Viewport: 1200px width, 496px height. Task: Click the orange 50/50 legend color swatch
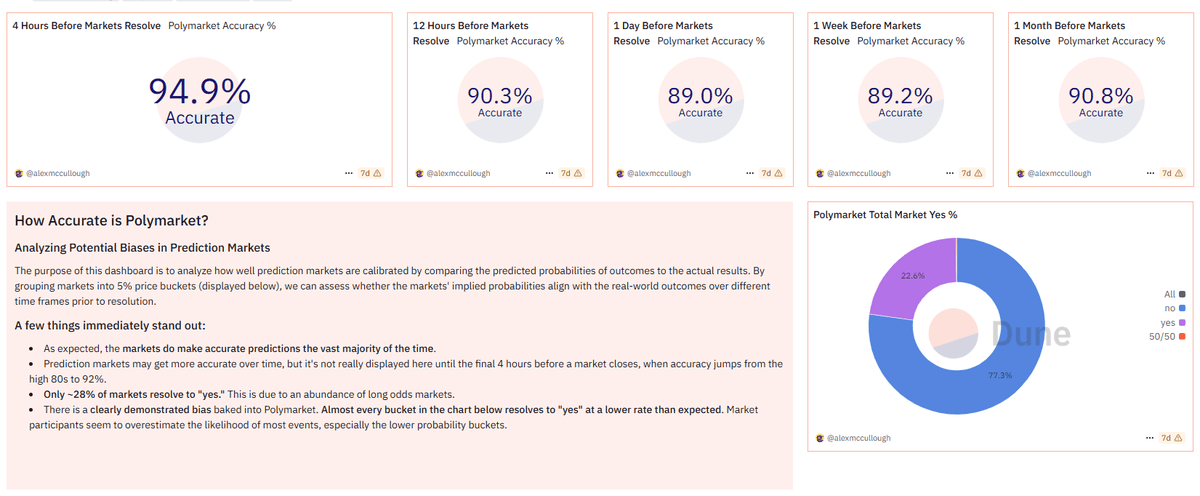point(1183,336)
